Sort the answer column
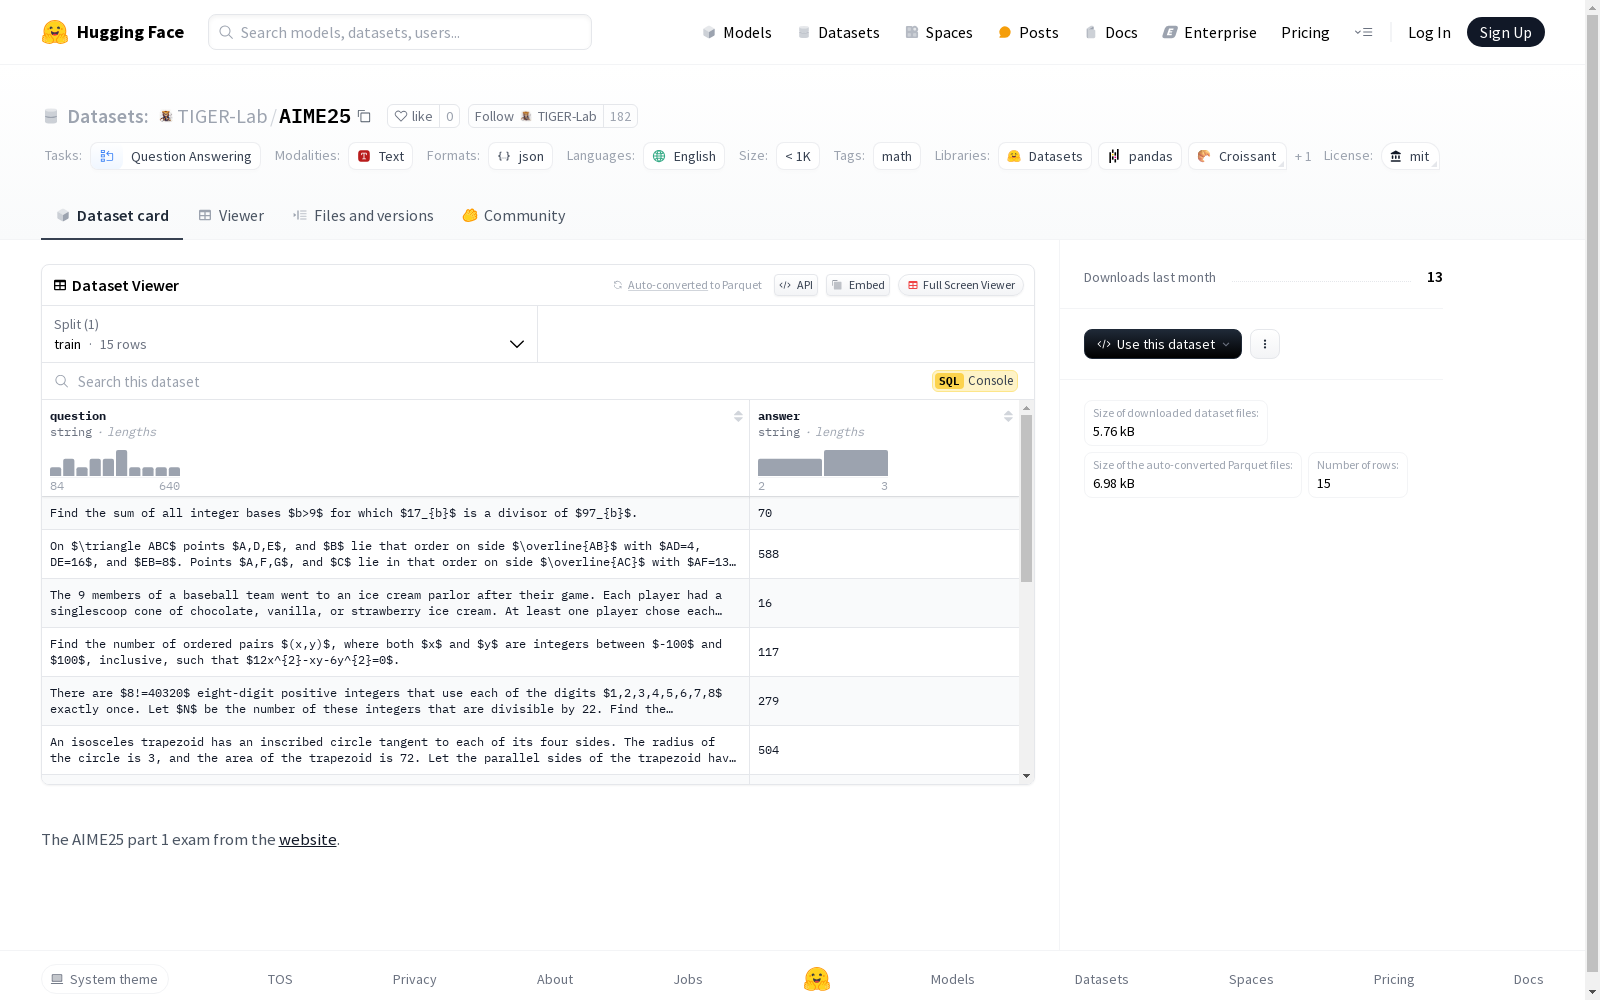Image resolution: width=1600 pixels, height=1000 pixels. coord(1008,416)
